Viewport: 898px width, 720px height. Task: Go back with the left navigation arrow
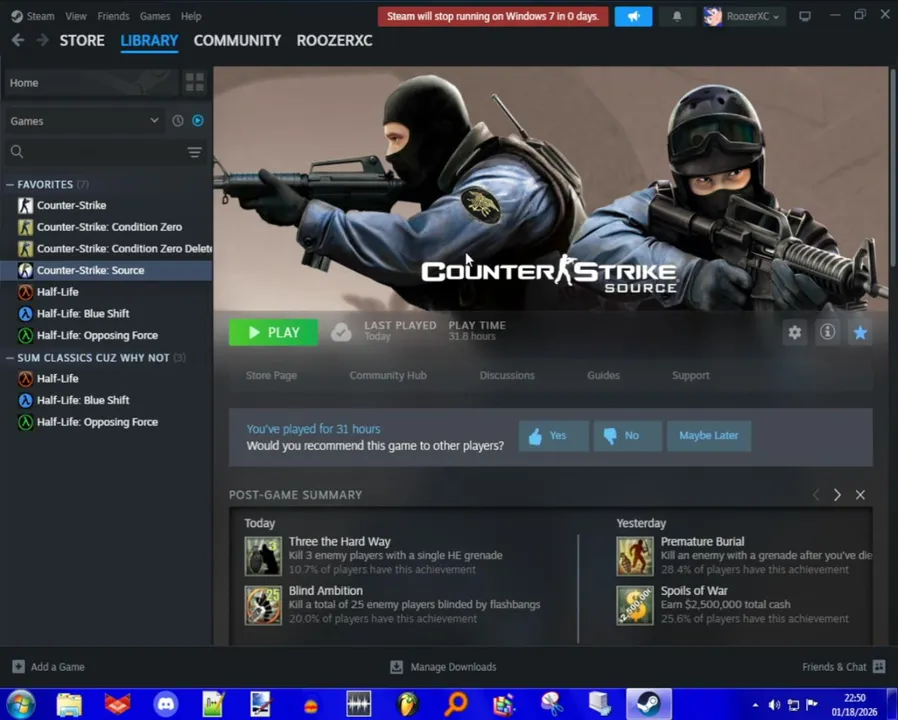click(x=18, y=40)
